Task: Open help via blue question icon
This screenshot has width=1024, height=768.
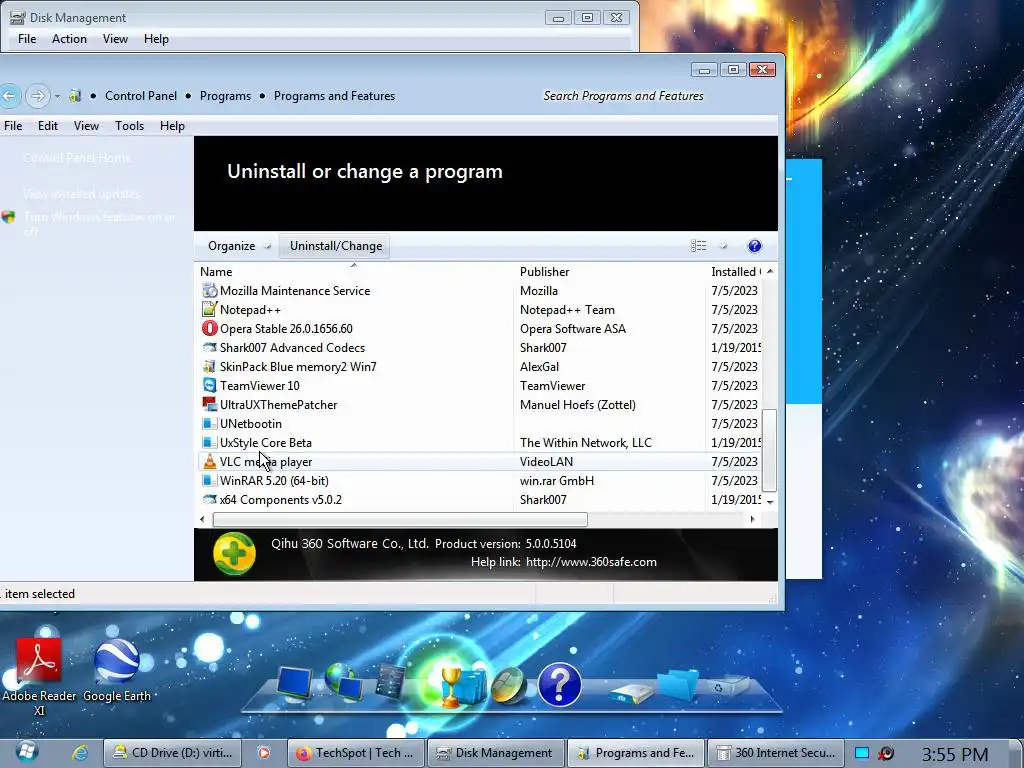Action: [754, 246]
